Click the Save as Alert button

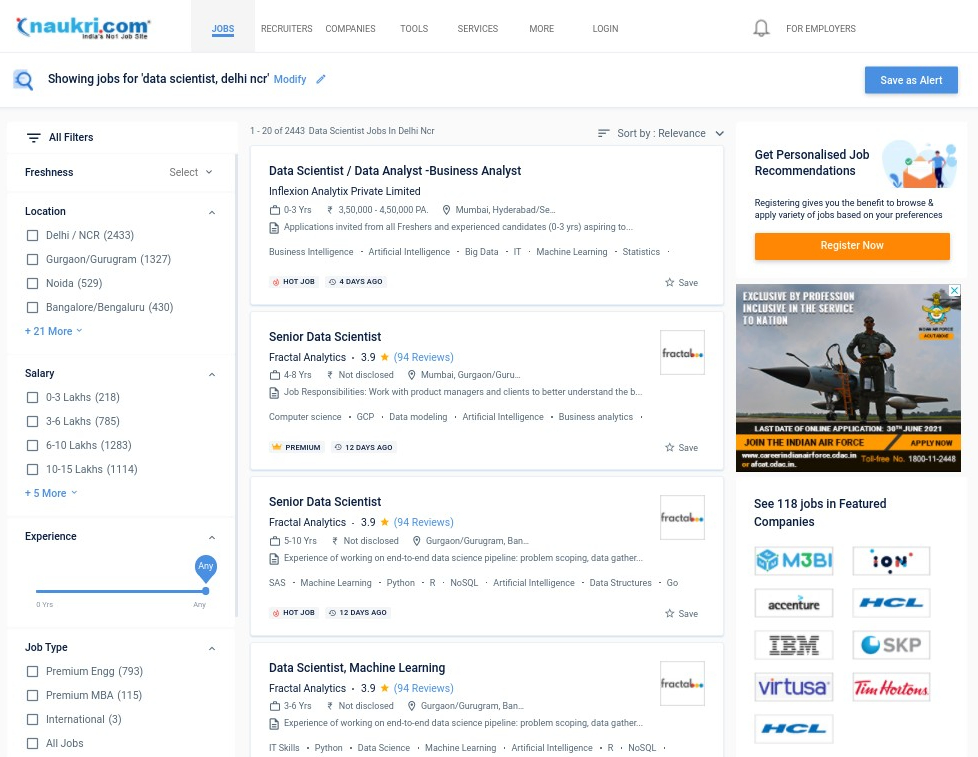point(911,80)
